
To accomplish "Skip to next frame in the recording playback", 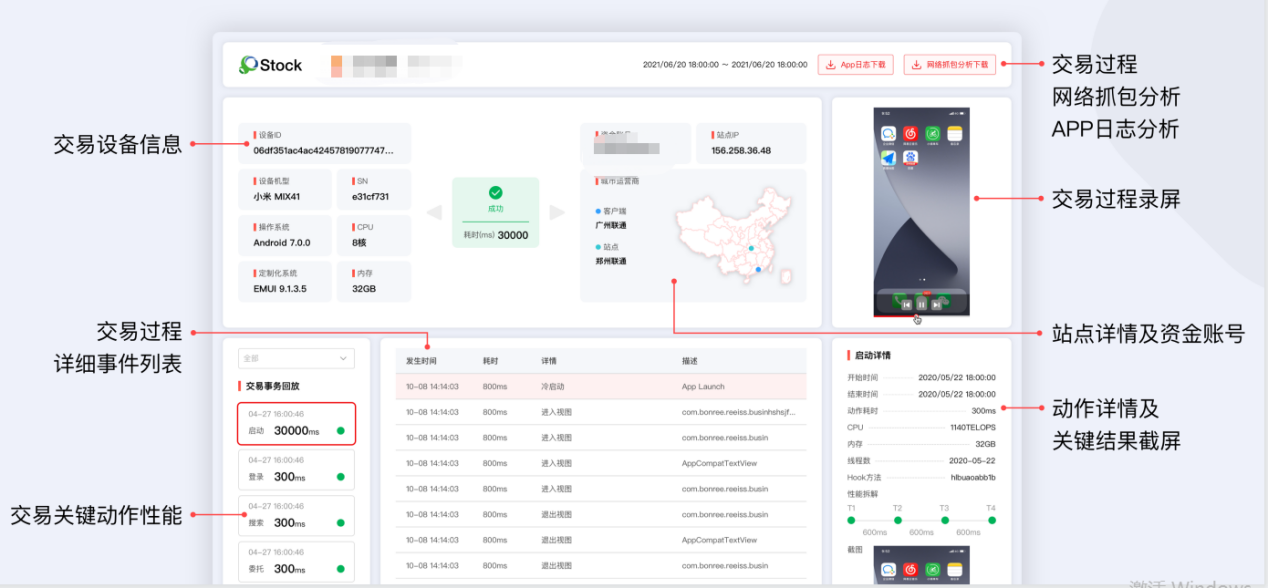I will tap(935, 304).
